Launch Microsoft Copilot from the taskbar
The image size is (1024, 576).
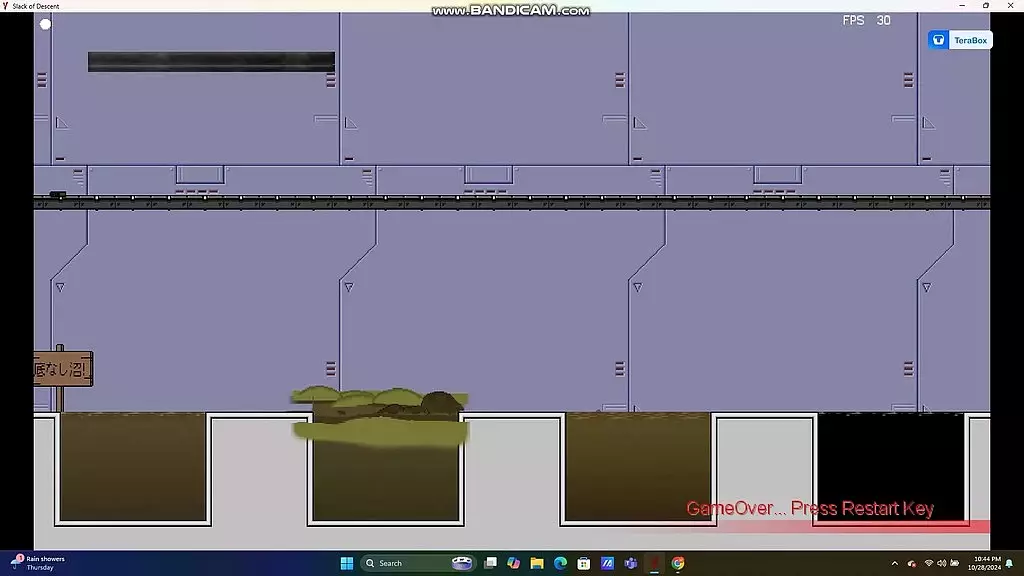513,563
